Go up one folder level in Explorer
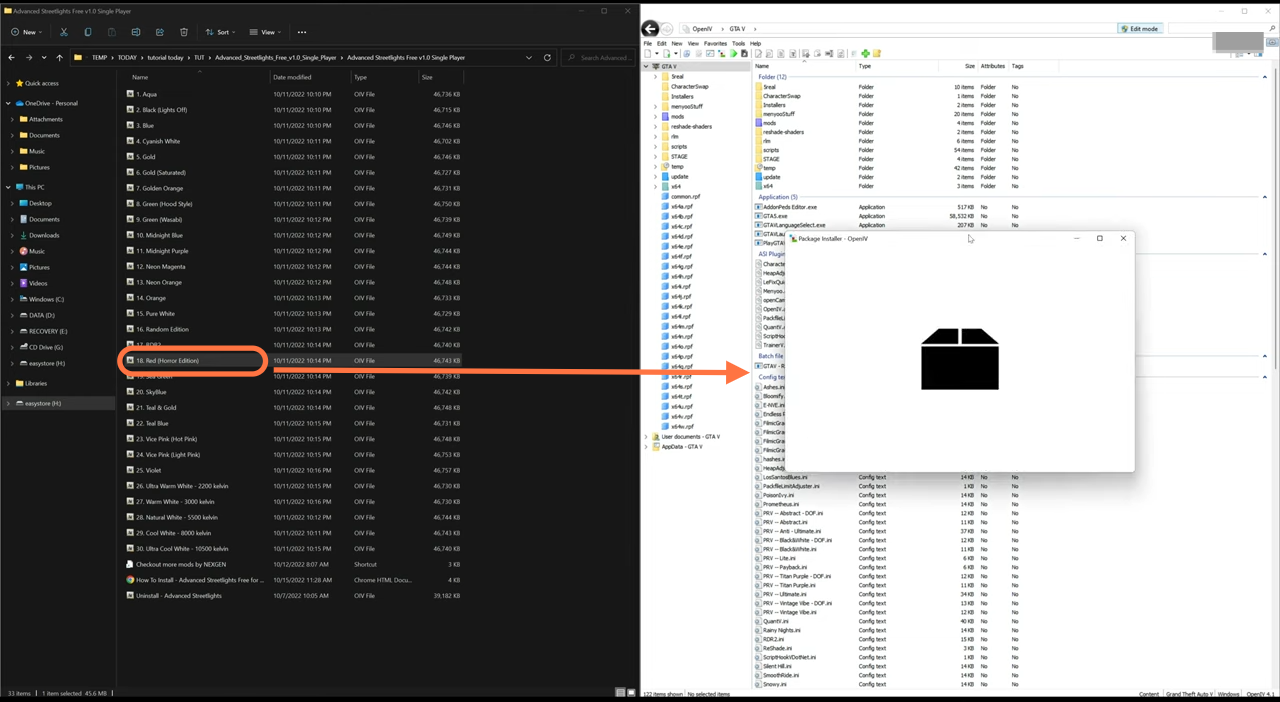1280x702 pixels. pyautogui.click(x=60, y=58)
